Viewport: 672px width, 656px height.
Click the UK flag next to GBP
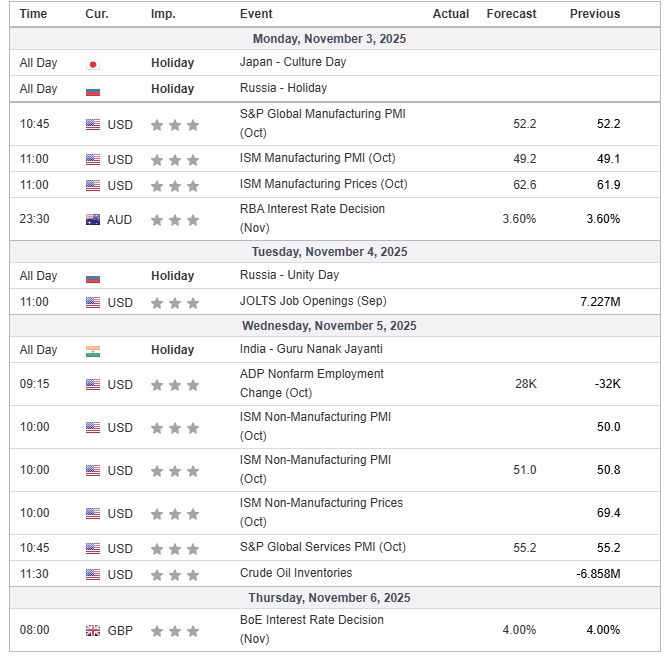click(93, 631)
